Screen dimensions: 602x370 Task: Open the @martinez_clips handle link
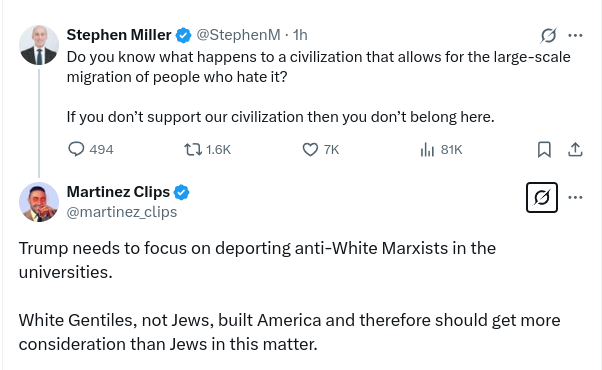(122, 212)
